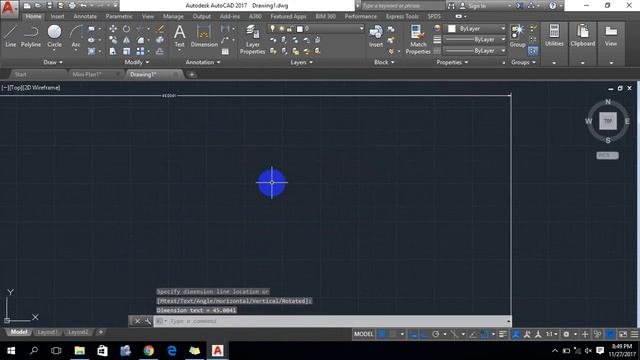This screenshot has width=640, height=360.
Task: Toggle group selection on in Groups panel
Action: coord(533,51)
